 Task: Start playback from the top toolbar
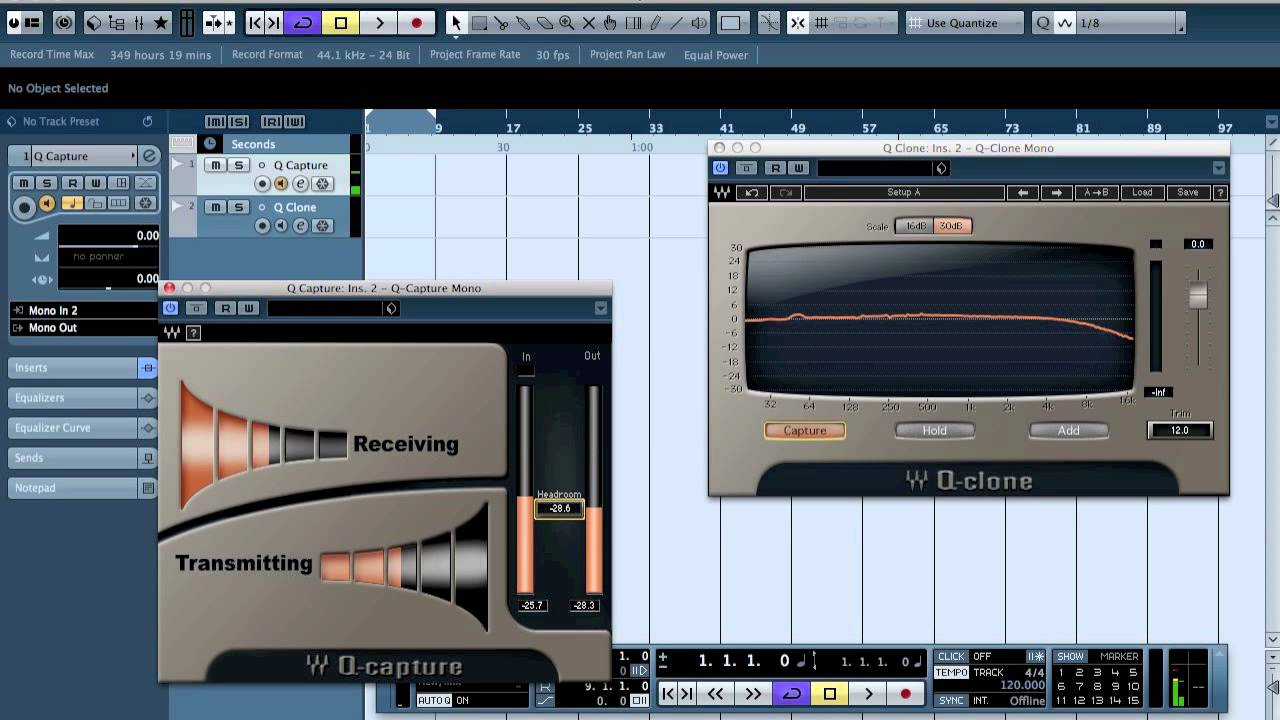379,23
